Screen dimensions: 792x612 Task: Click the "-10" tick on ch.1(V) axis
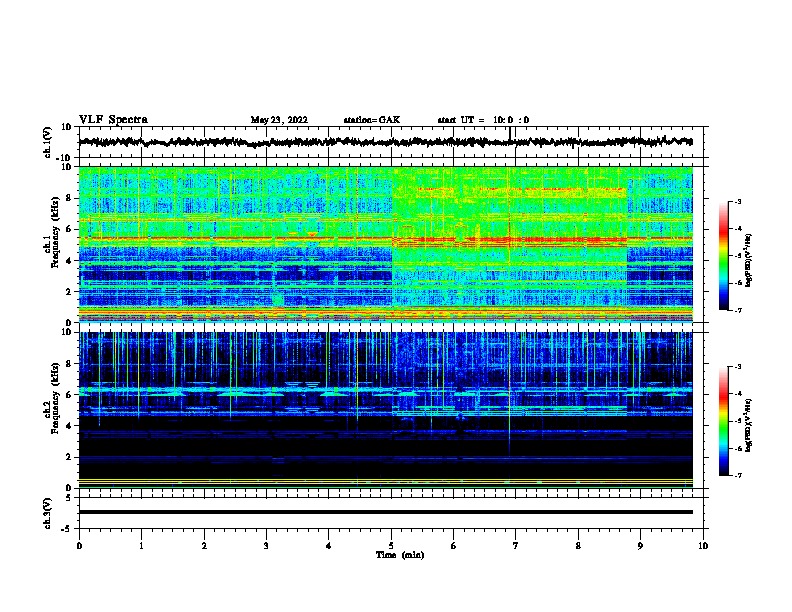pyautogui.click(x=65, y=158)
